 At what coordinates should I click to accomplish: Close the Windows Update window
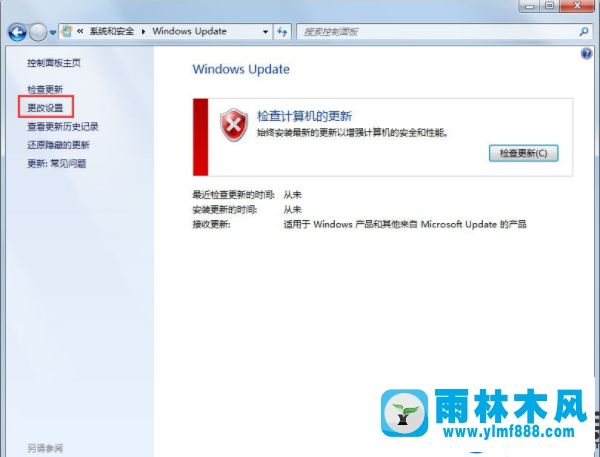click(x=577, y=5)
